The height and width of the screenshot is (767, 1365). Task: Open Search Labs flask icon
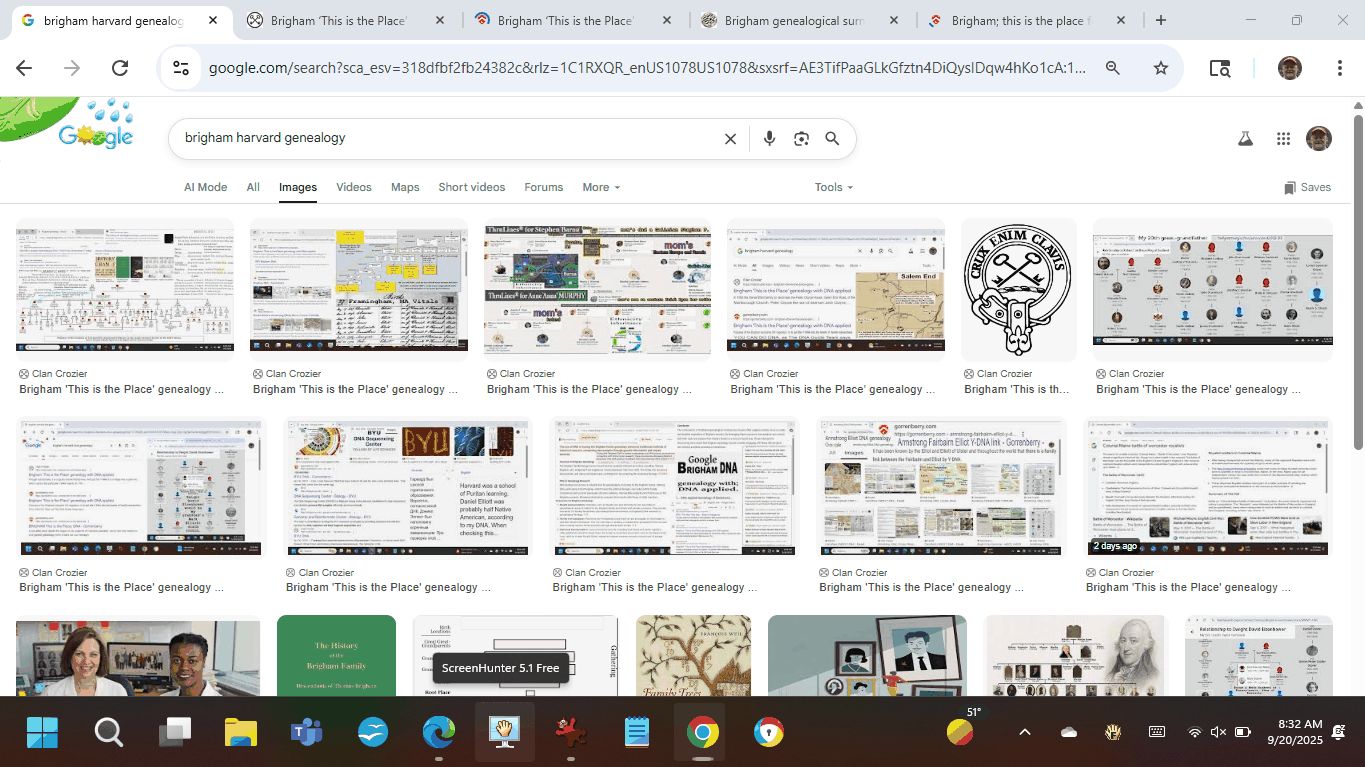(1245, 139)
